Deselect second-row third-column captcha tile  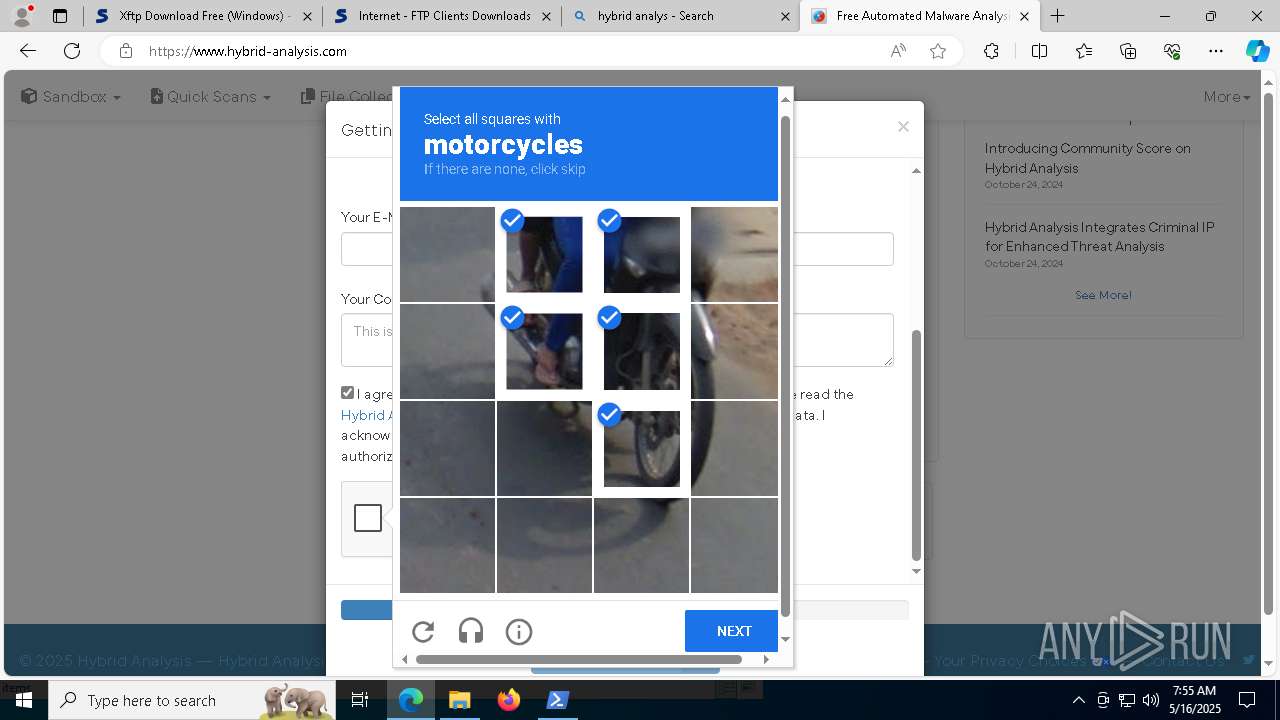641,351
